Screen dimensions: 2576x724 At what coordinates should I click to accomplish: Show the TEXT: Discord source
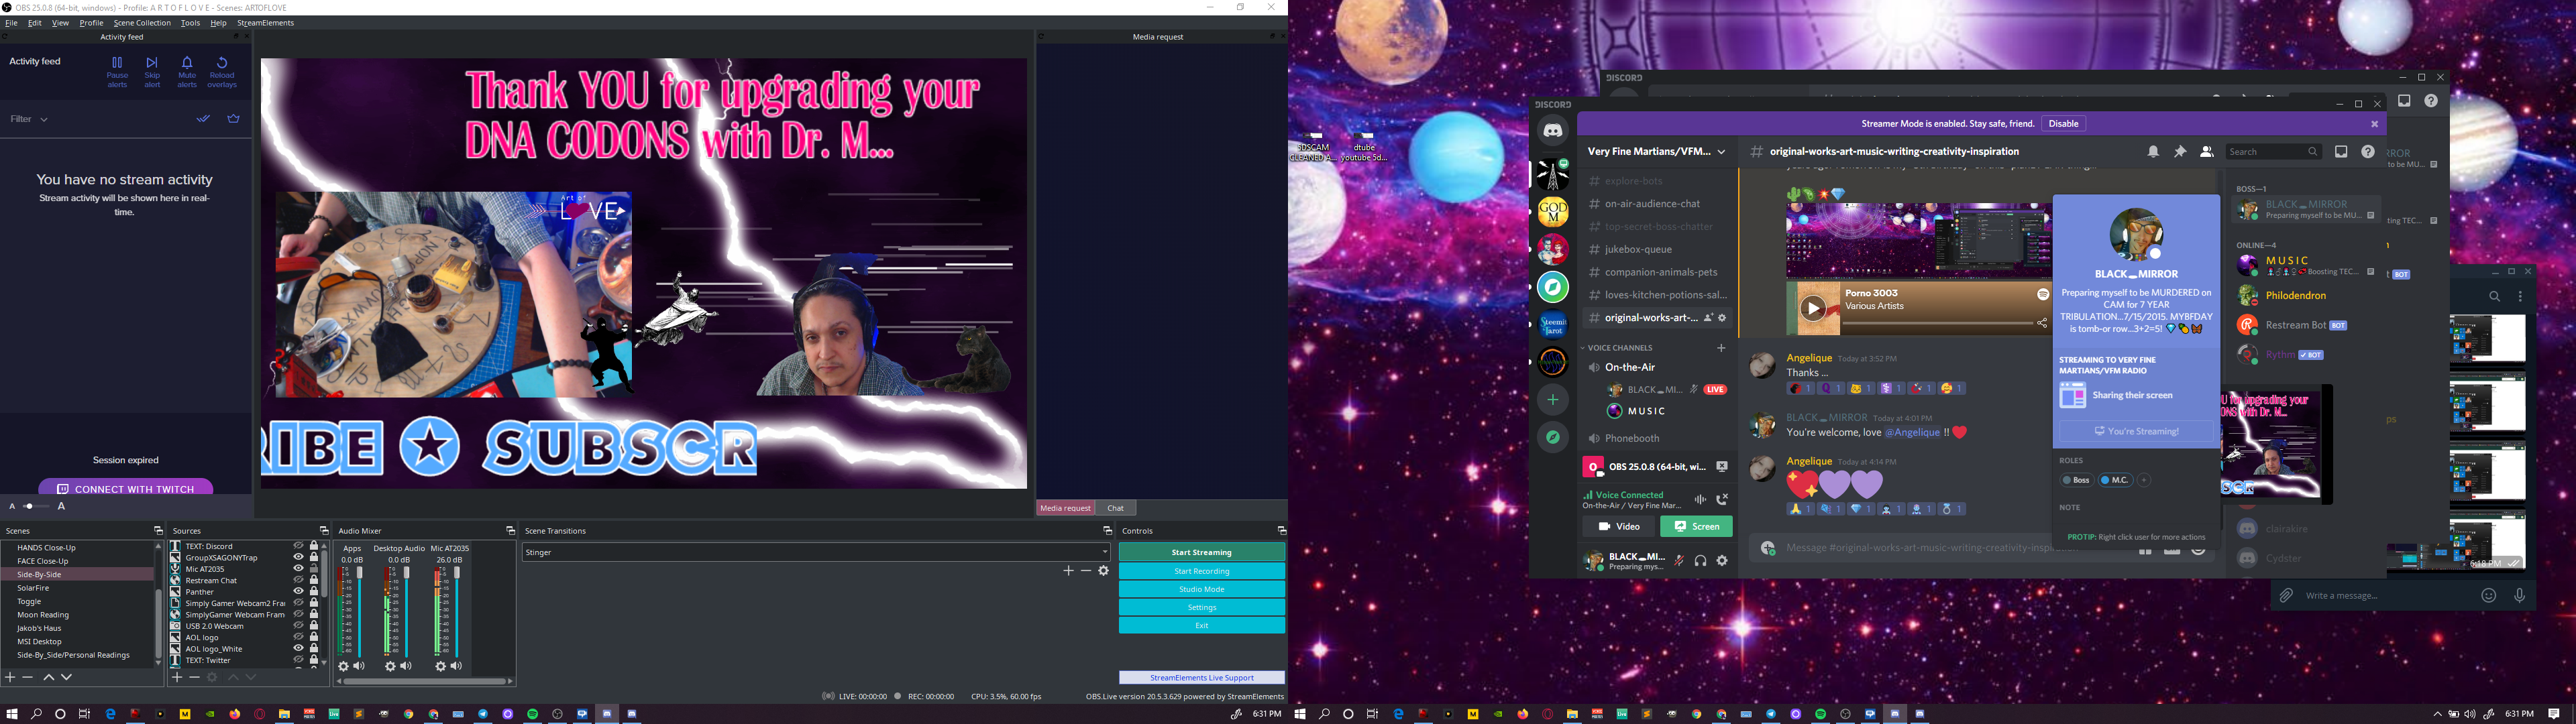[298, 546]
